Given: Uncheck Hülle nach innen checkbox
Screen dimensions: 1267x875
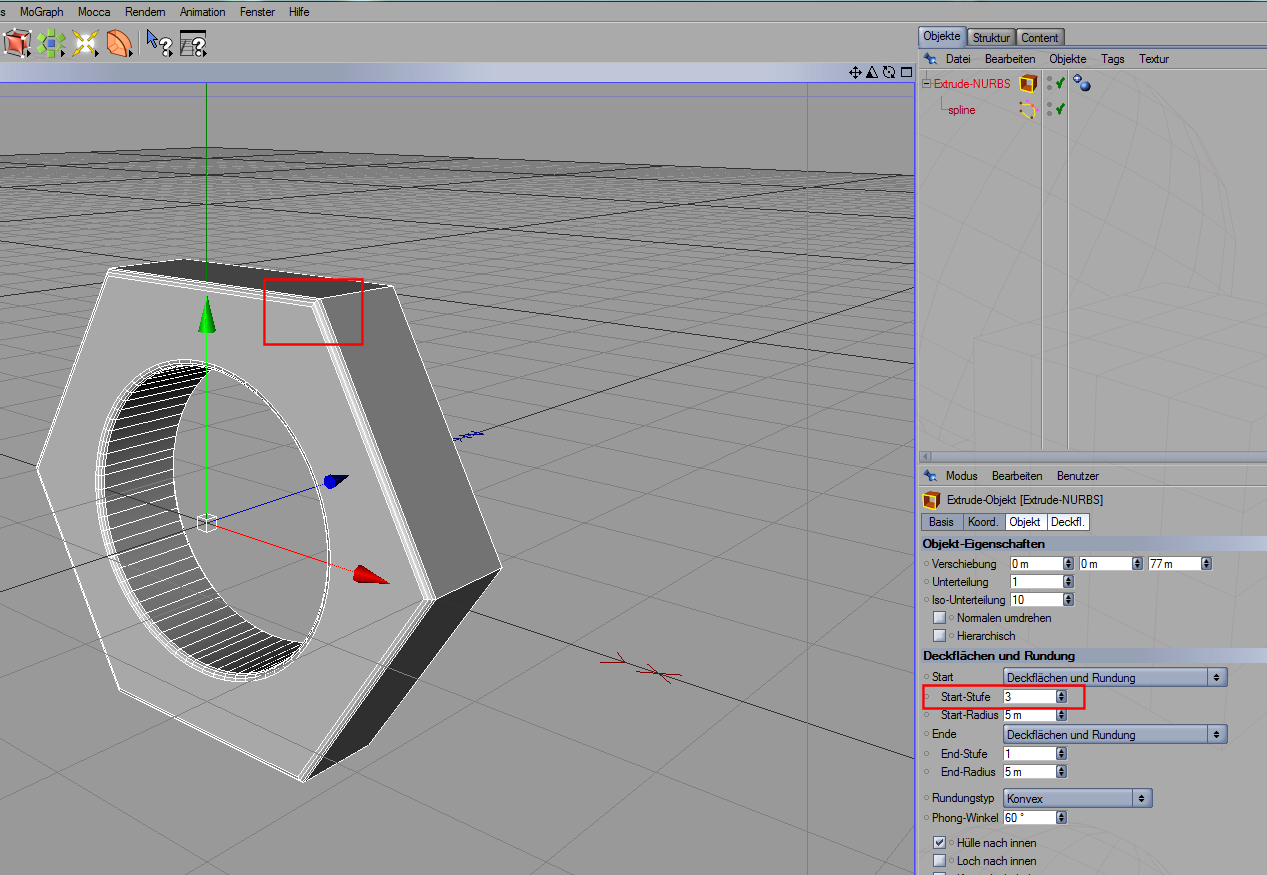Looking at the screenshot, I should pyautogui.click(x=939, y=843).
